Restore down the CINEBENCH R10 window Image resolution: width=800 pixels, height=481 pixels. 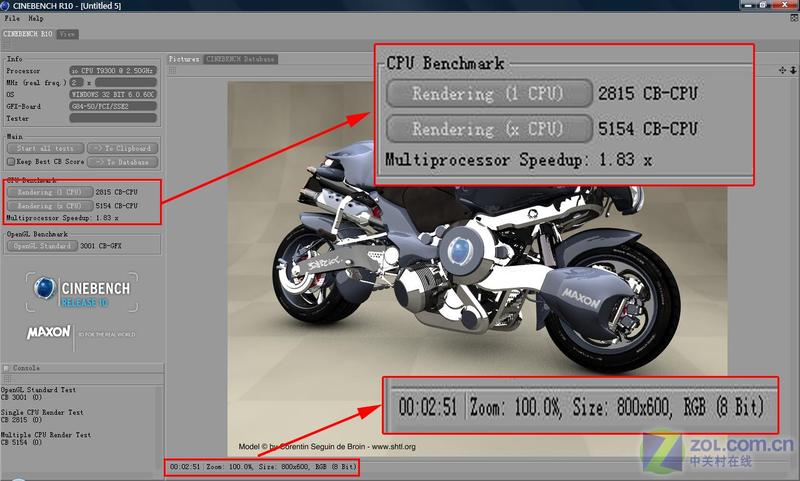pyautogui.click(x=763, y=5)
